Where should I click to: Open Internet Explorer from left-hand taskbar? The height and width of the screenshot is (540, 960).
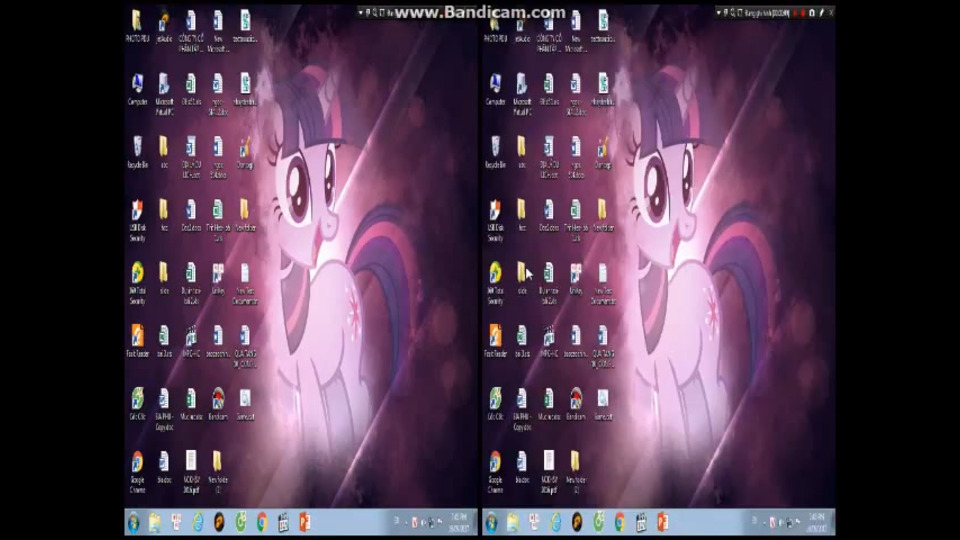[198, 522]
